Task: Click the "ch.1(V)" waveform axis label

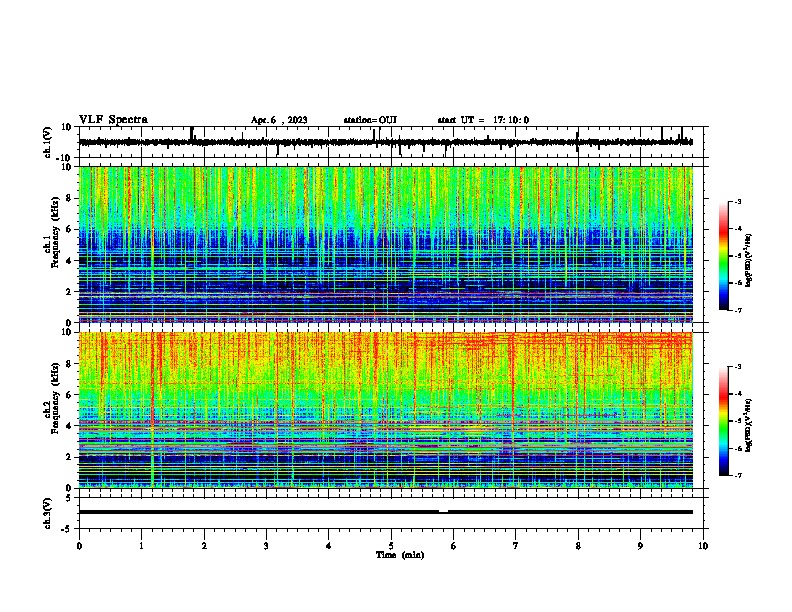Action: pos(47,142)
